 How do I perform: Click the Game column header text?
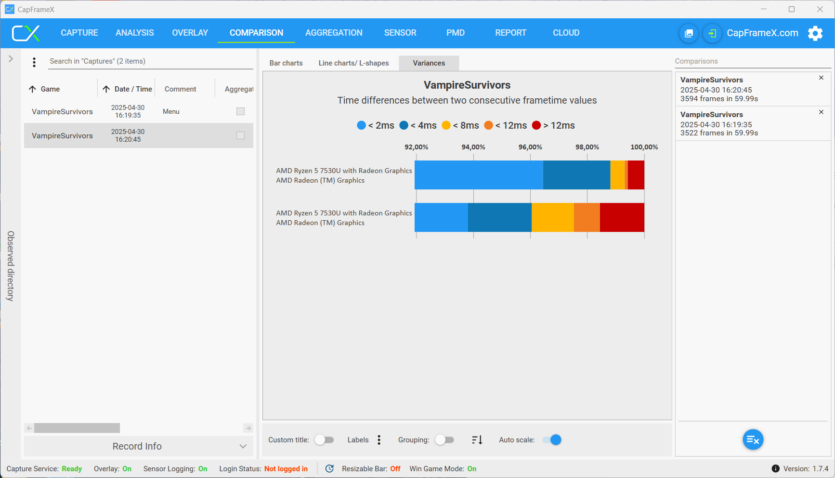point(50,89)
